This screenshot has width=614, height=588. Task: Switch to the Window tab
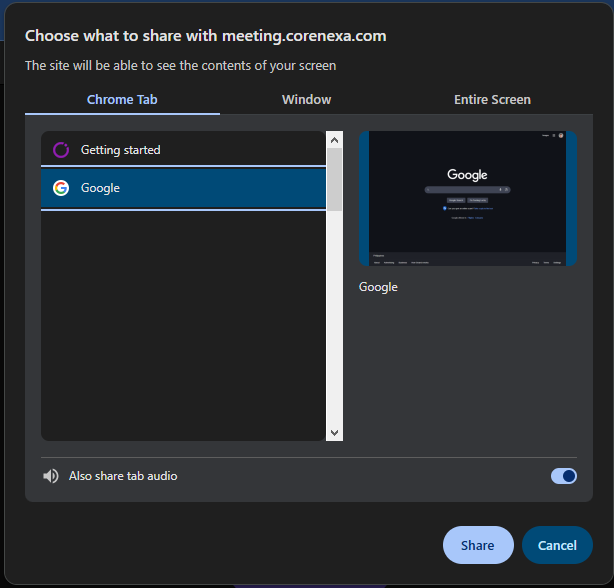point(306,100)
